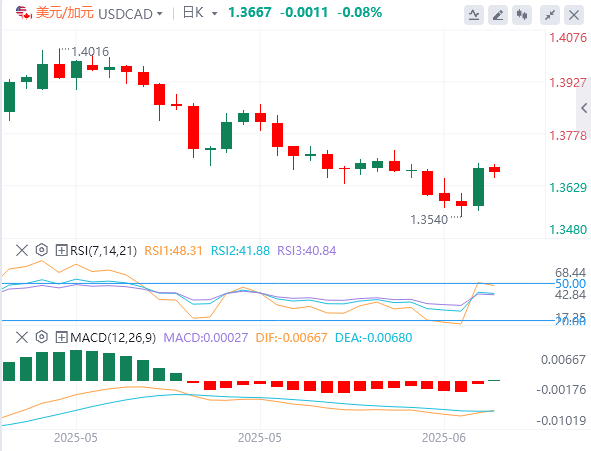Click the 2025-06 date axis label
This screenshot has height=451, width=591.
coord(444,438)
